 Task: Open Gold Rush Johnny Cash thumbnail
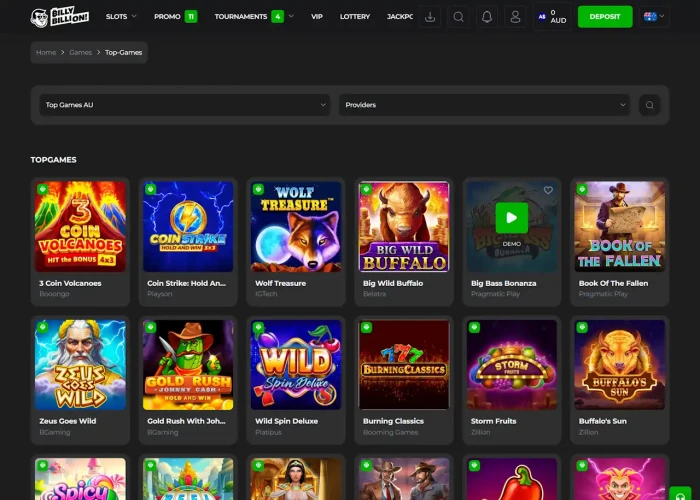pos(188,365)
